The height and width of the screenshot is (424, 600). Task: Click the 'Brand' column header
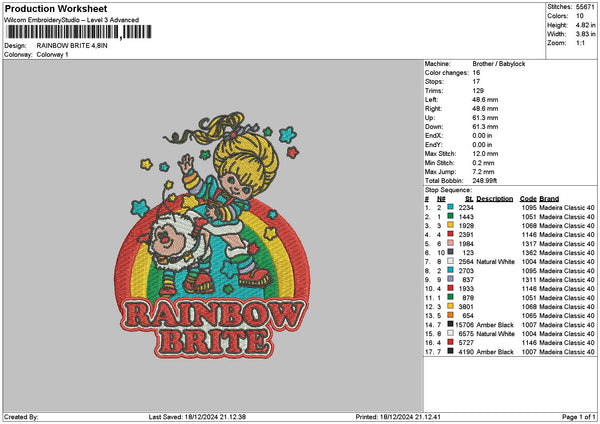pyautogui.click(x=549, y=199)
